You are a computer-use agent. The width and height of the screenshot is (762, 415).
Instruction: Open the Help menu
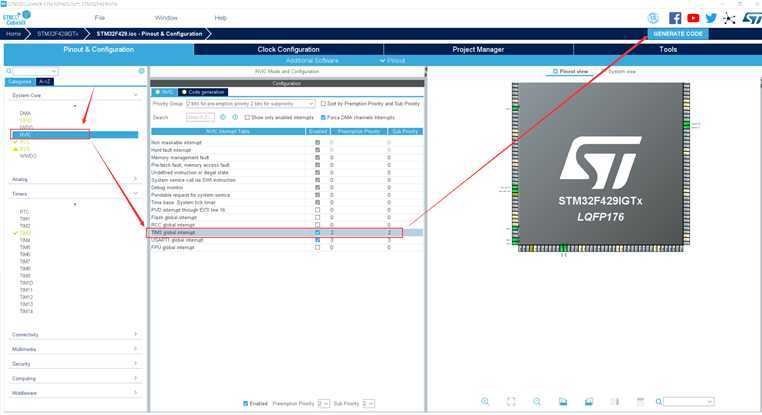point(220,18)
